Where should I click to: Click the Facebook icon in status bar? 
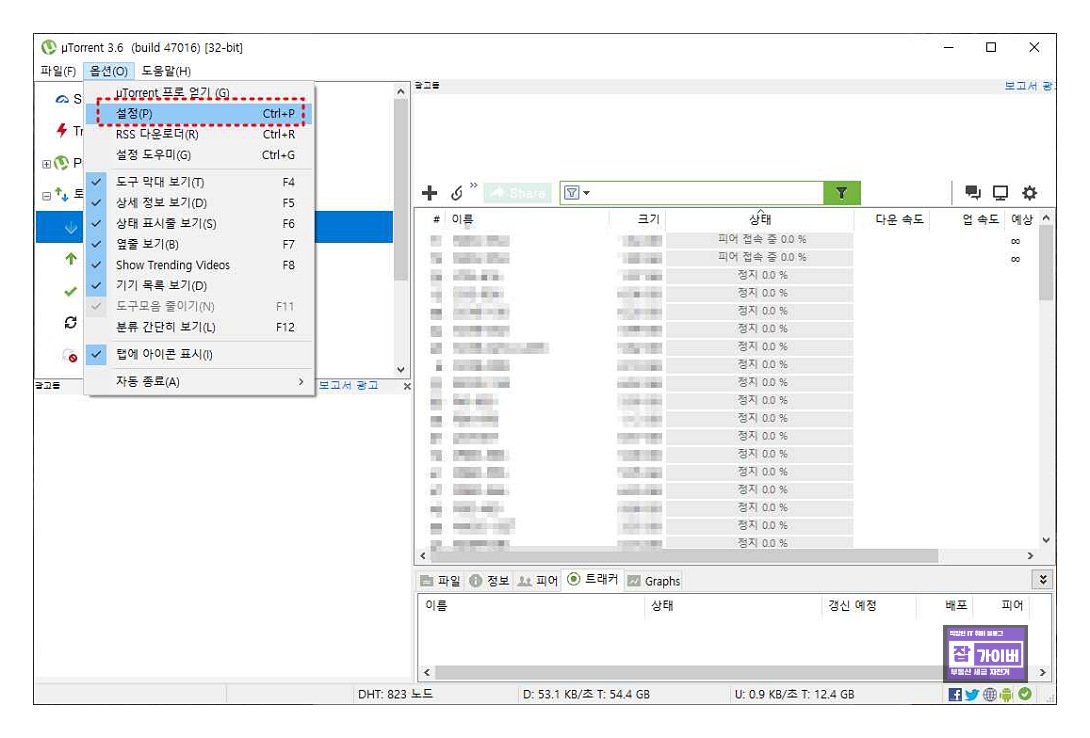[x=955, y=694]
